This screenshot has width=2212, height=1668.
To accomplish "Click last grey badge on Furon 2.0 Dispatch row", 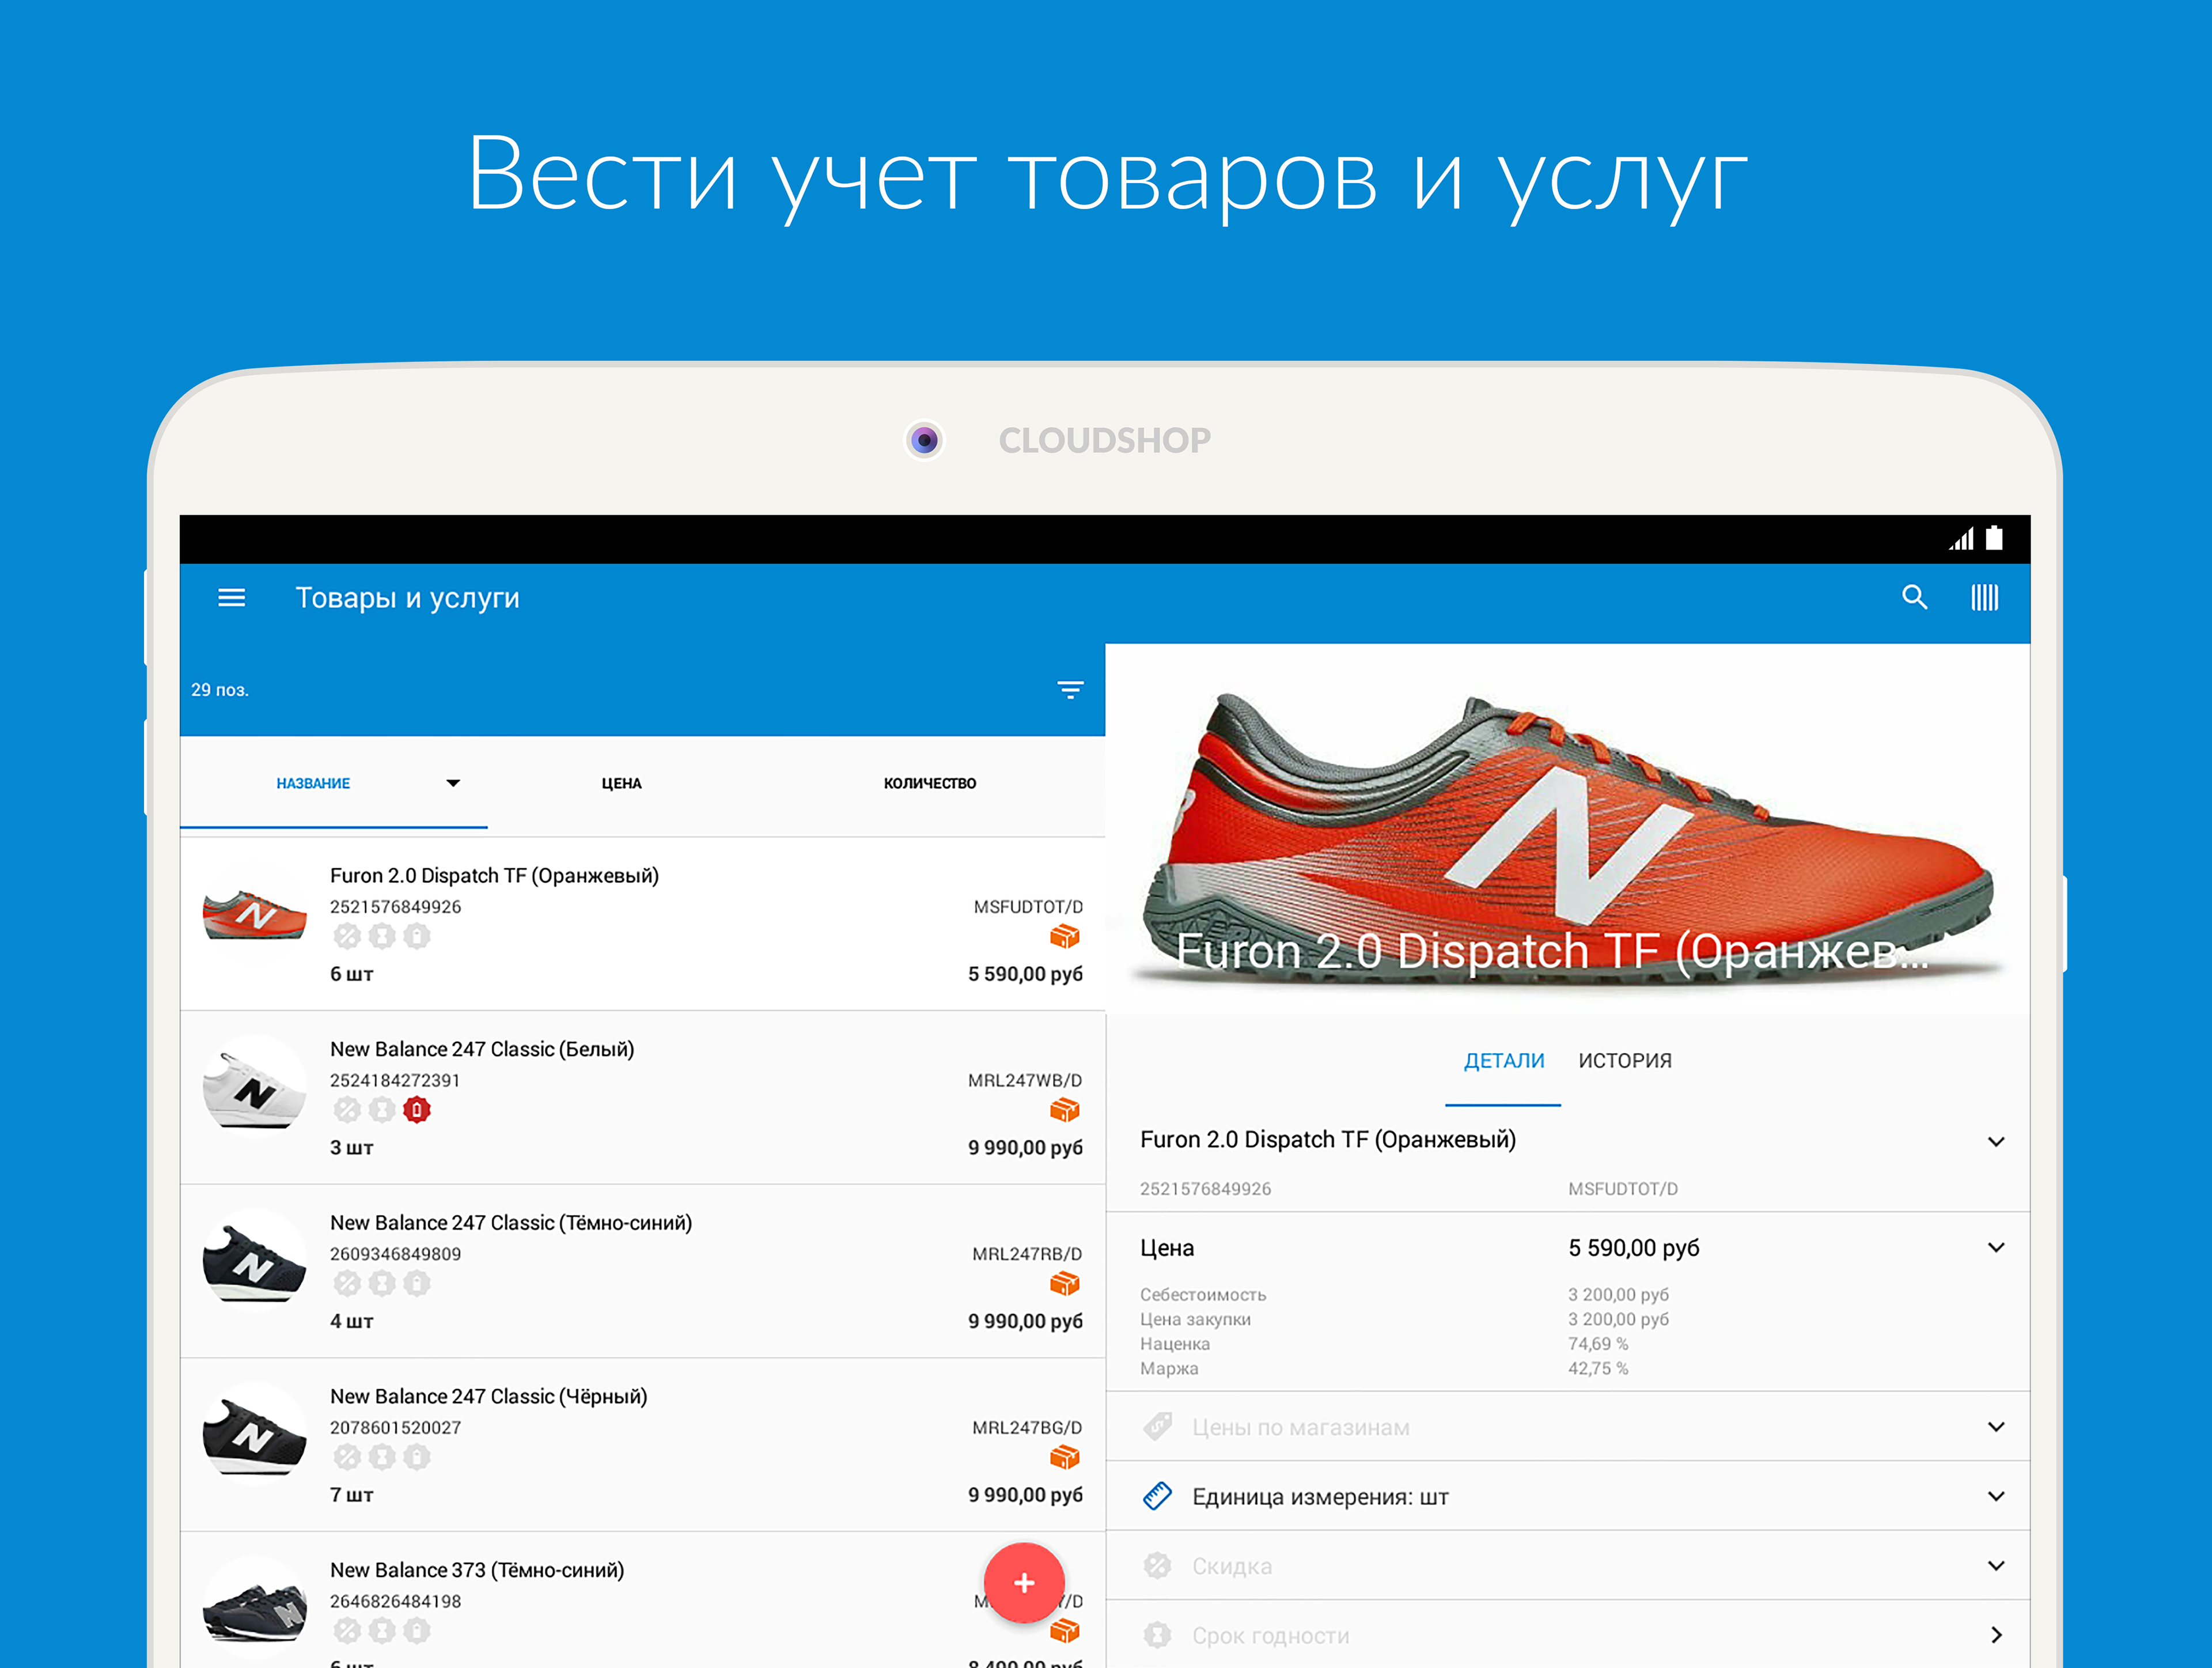I will coord(417,937).
